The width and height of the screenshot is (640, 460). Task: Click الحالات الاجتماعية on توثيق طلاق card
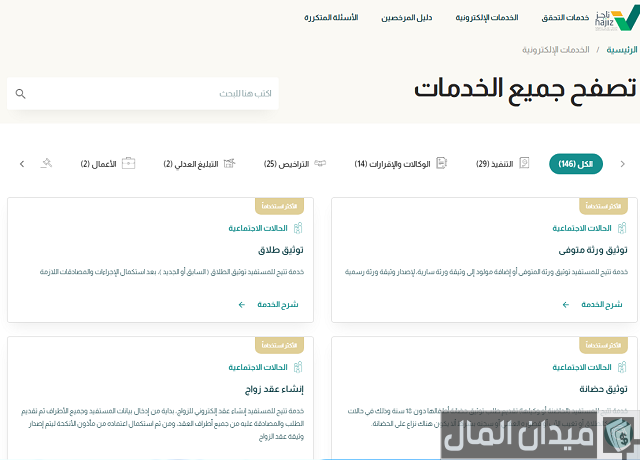point(258,228)
